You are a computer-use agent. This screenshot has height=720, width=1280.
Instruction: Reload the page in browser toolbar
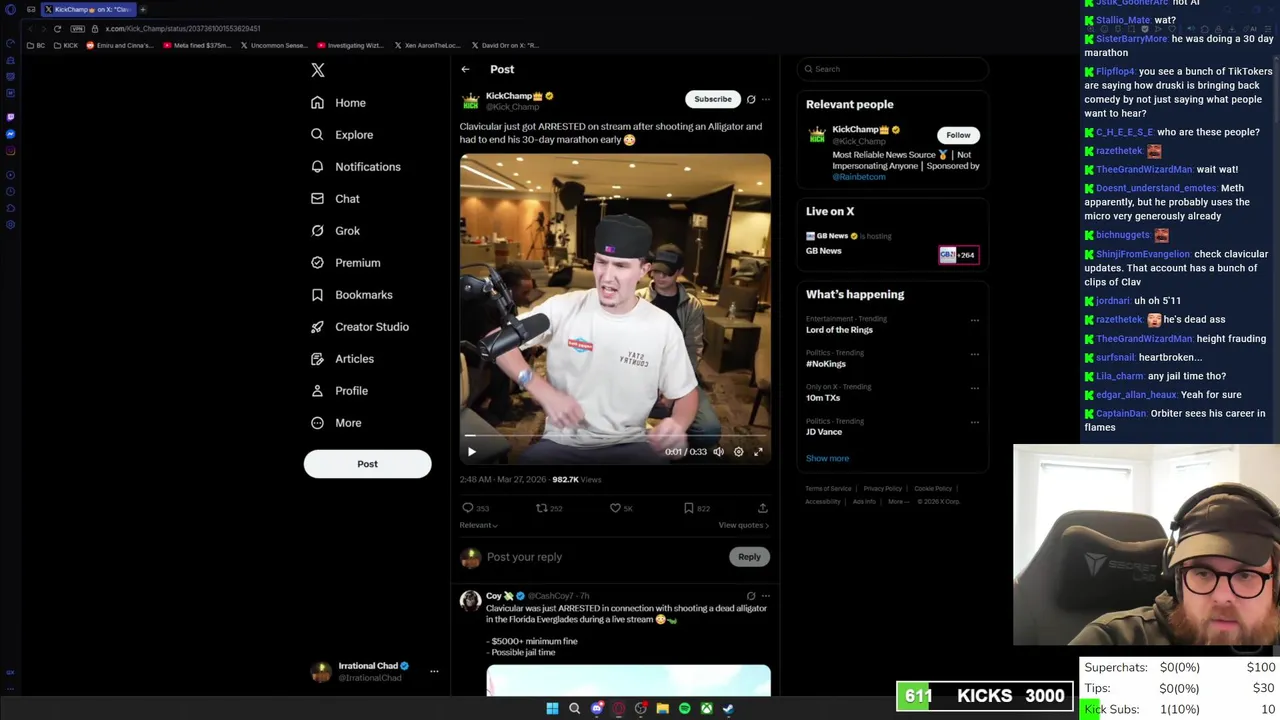coord(57,29)
